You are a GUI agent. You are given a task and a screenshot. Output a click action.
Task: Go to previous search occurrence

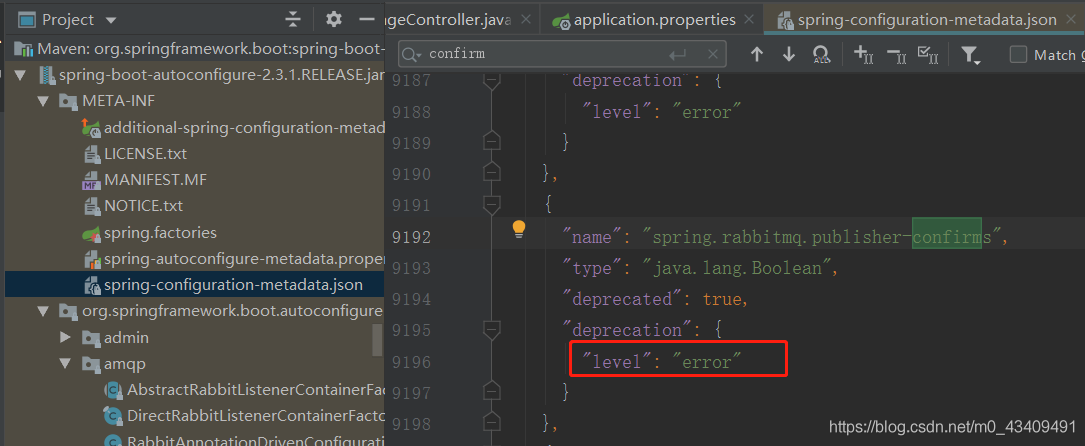point(757,54)
